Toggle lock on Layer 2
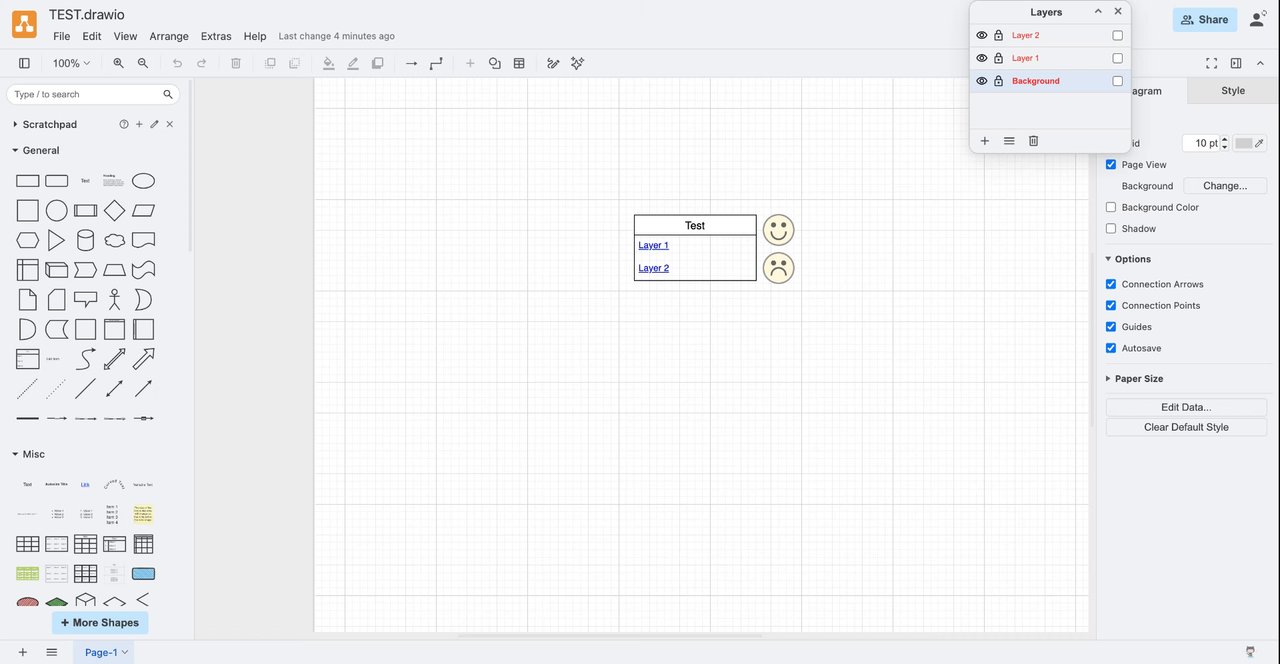Screen dimensions: 1280x664 point(998,35)
